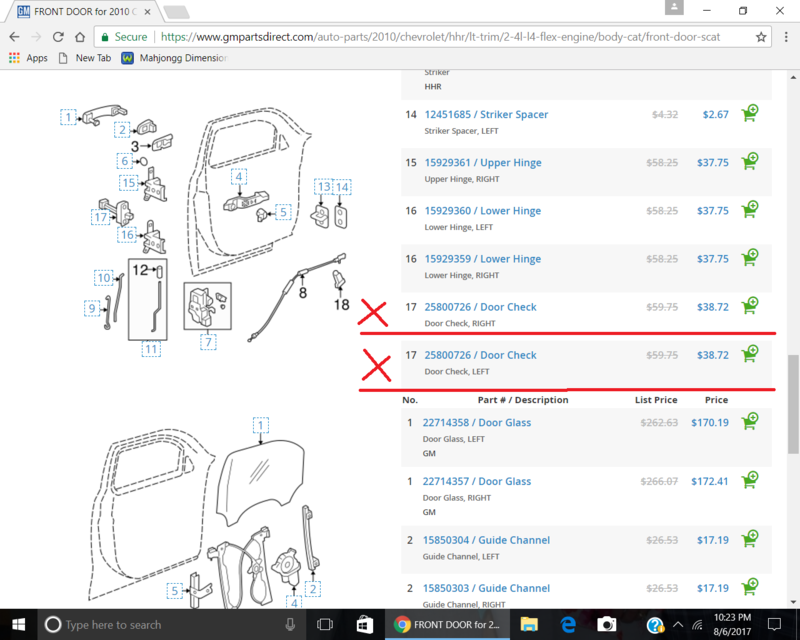
Task: Launch Microsoft Edge from taskbar
Action: 568,624
